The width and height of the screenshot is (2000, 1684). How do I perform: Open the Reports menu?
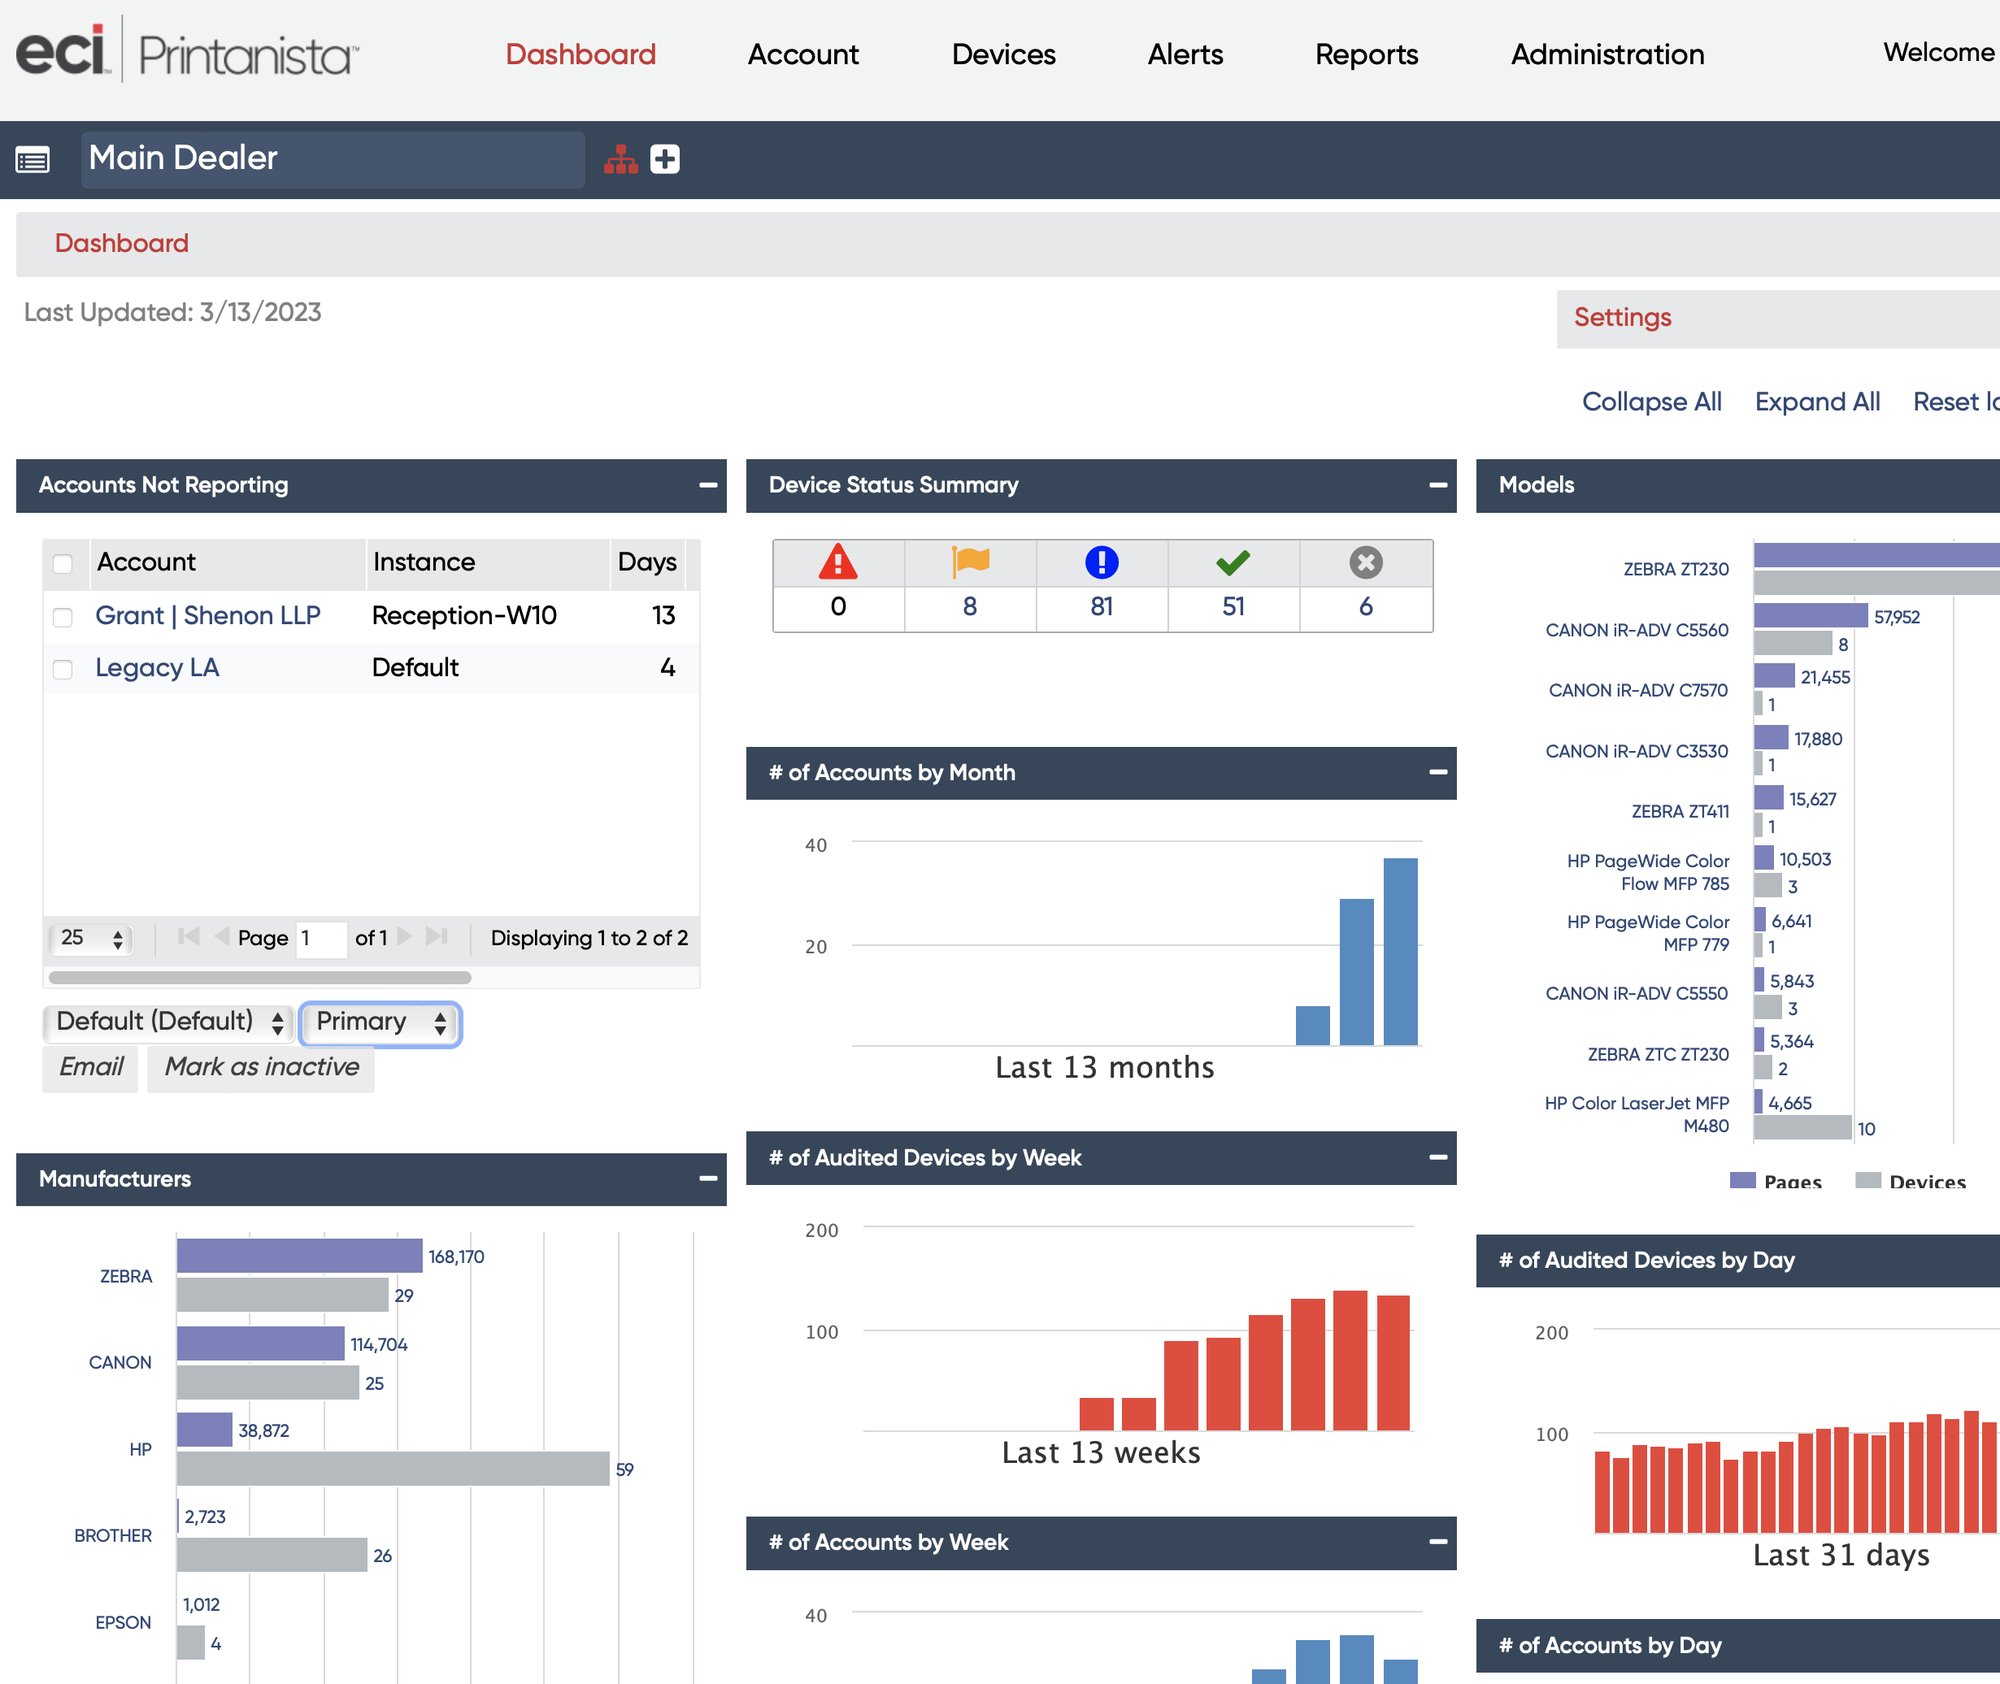pyautogui.click(x=1366, y=54)
